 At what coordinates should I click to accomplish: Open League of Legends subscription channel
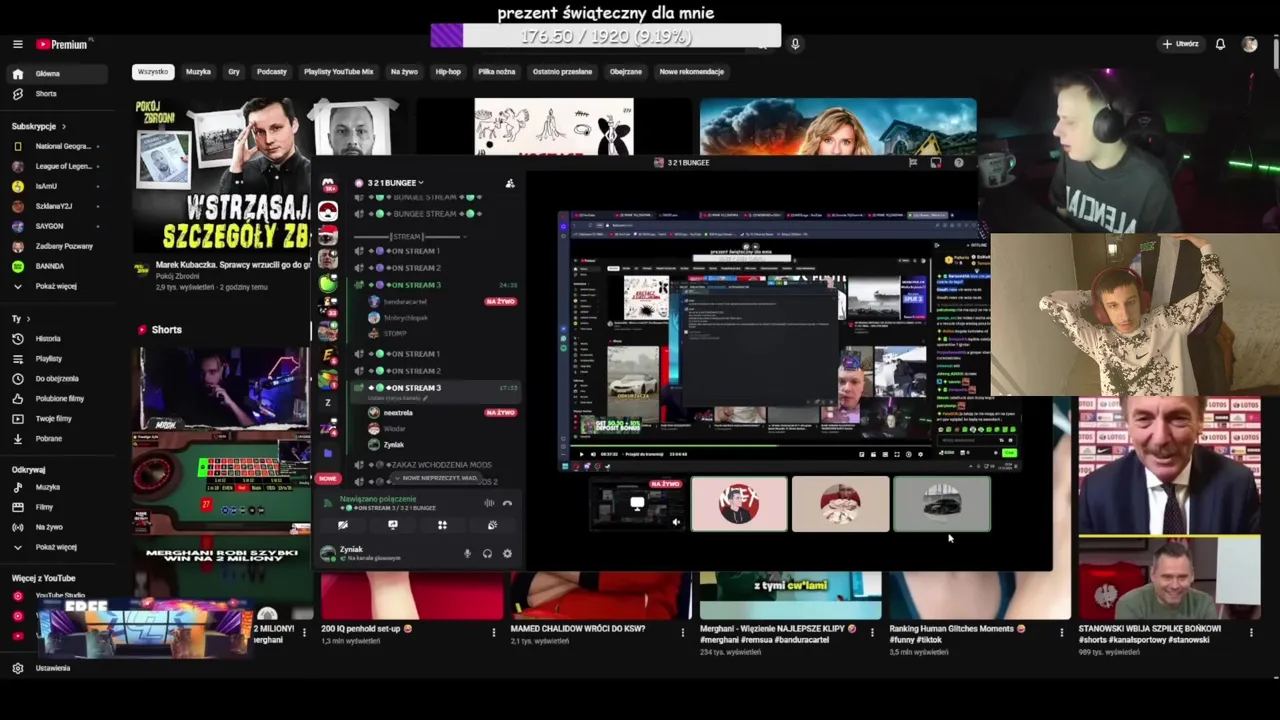[x=55, y=166]
